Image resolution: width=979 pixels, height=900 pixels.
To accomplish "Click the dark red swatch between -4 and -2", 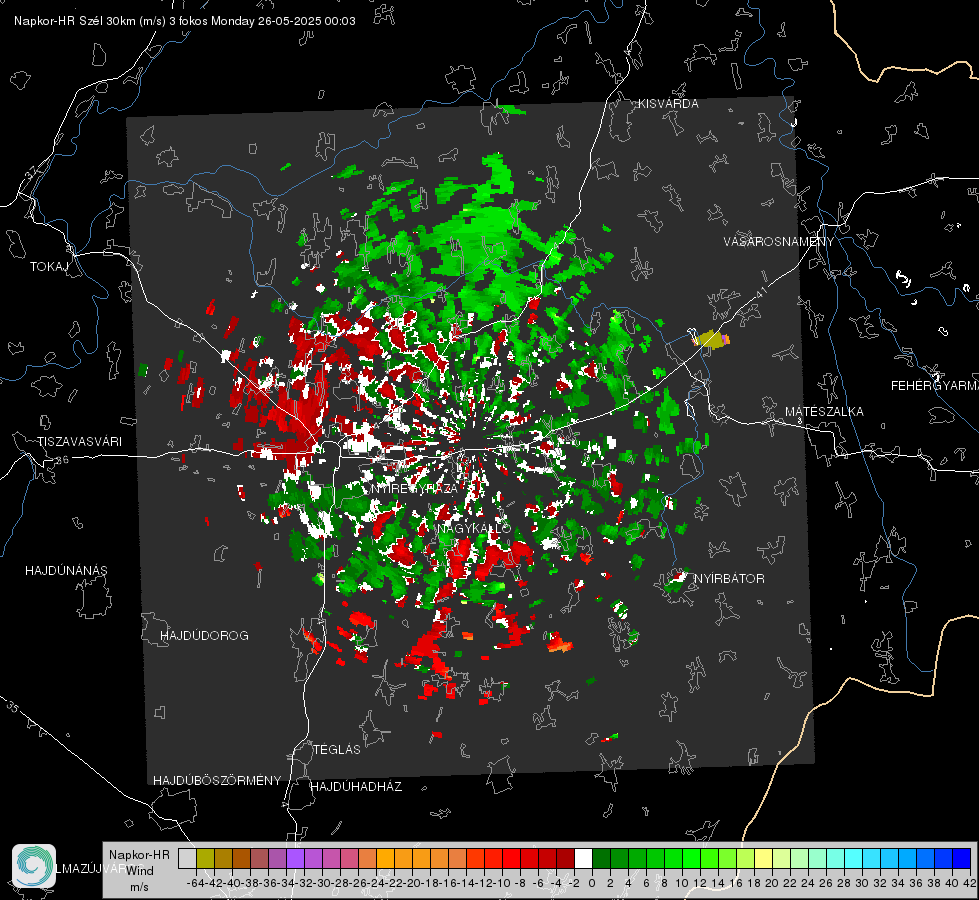I will (x=565, y=858).
